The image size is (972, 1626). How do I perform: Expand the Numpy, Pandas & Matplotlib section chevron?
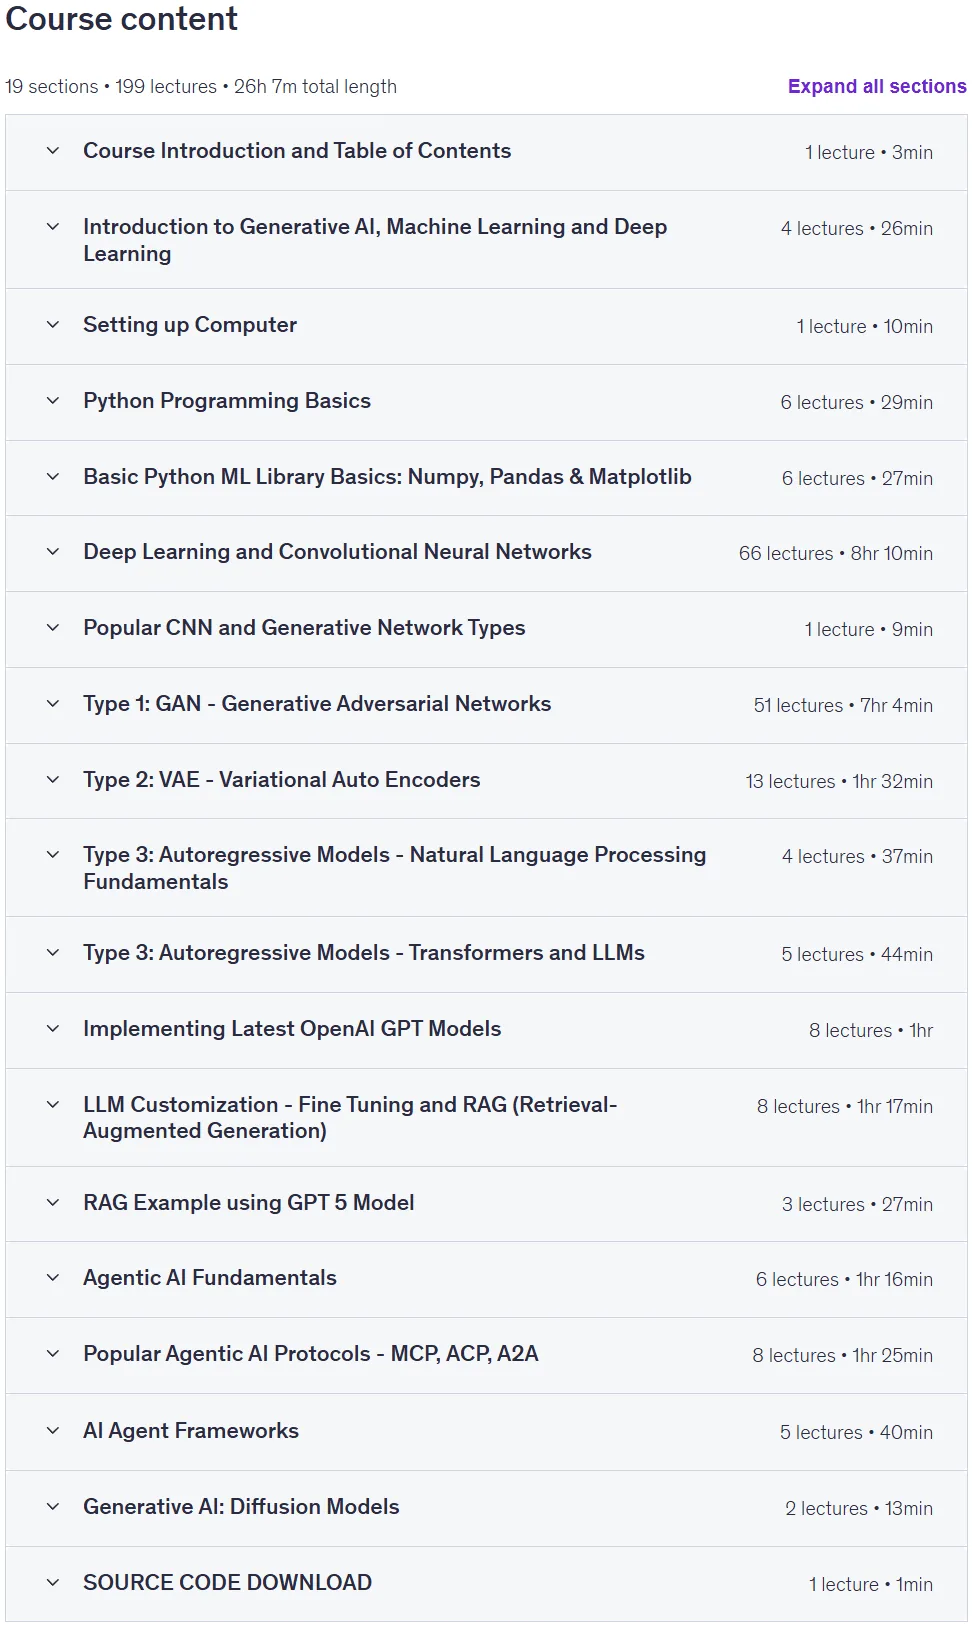[53, 477]
